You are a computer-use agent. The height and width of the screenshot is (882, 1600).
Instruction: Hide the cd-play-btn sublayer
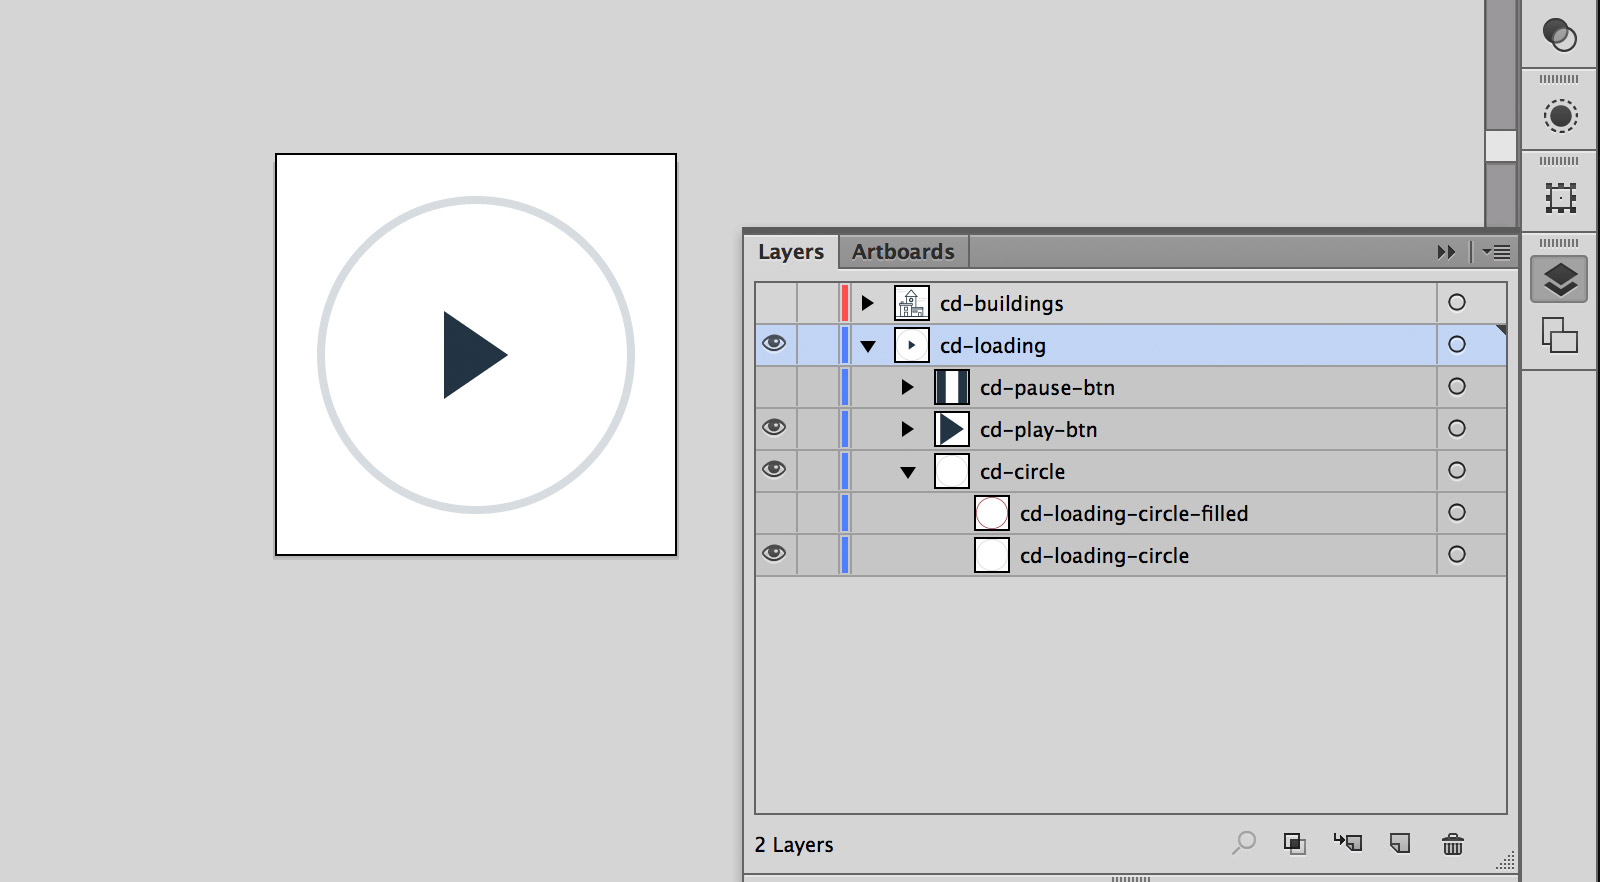pos(775,428)
